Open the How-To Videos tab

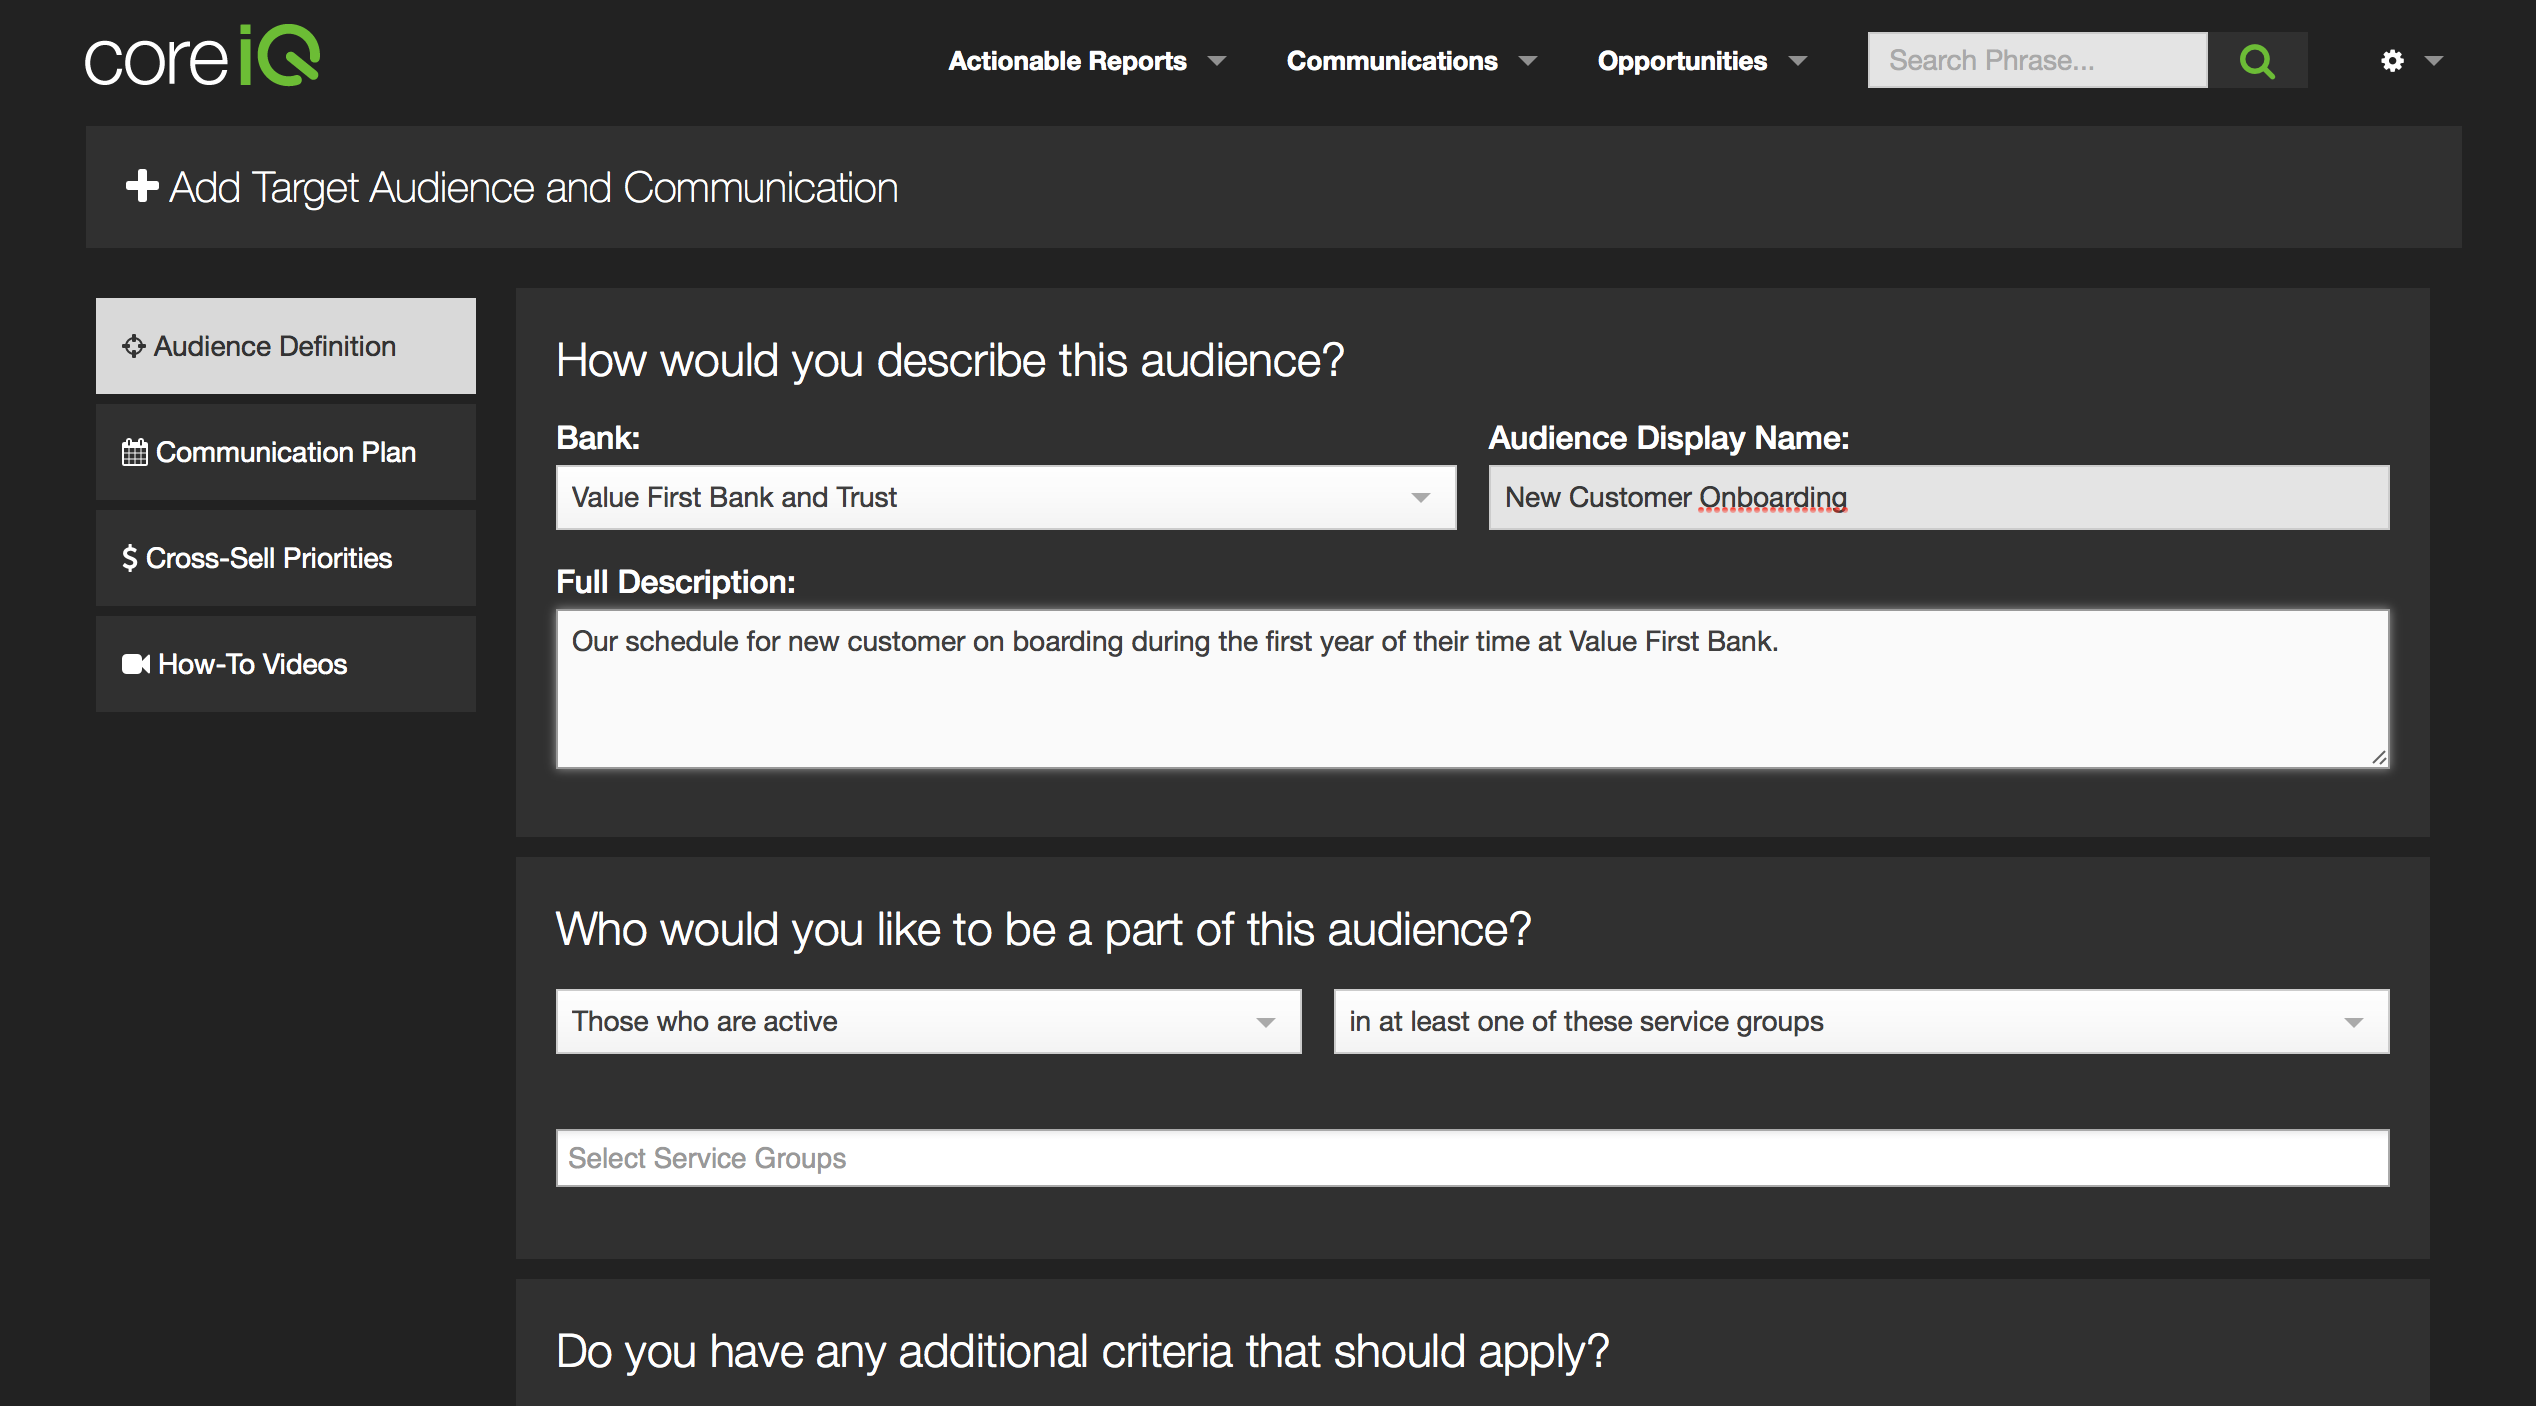(x=285, y=664)
